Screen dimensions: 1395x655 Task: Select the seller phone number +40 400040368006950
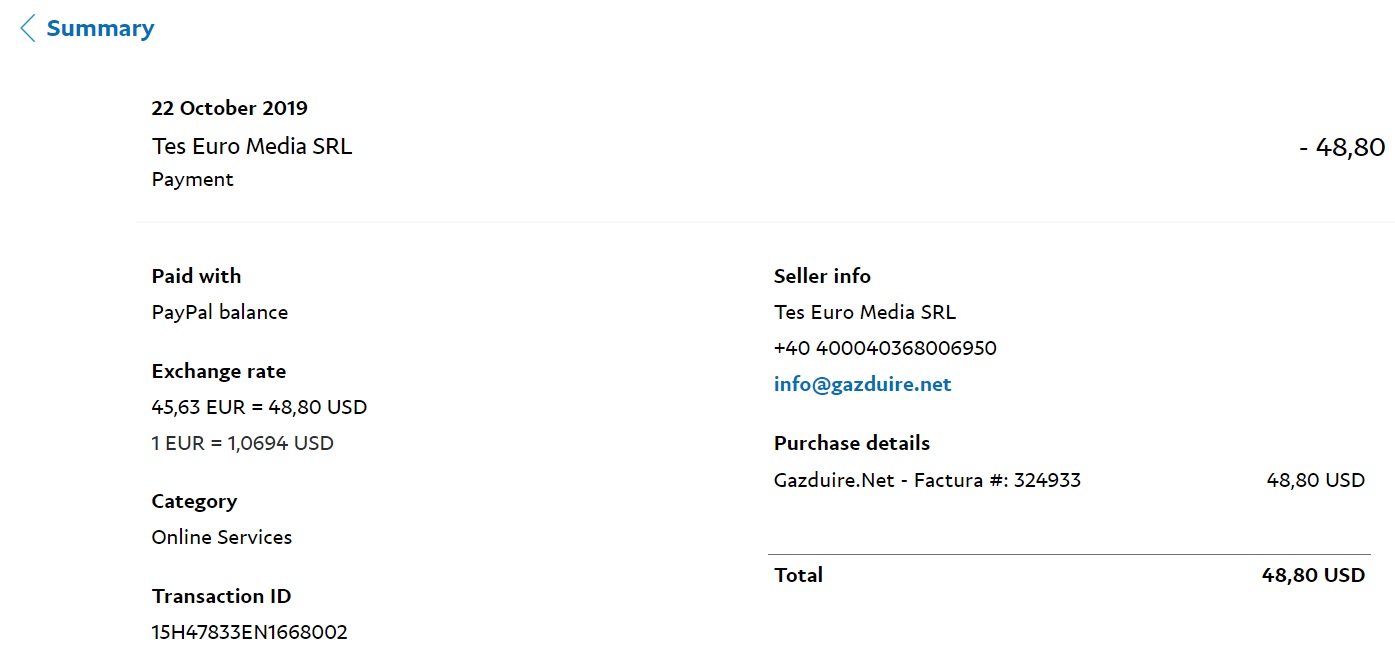pyautogui.click(x=884, y=348)
